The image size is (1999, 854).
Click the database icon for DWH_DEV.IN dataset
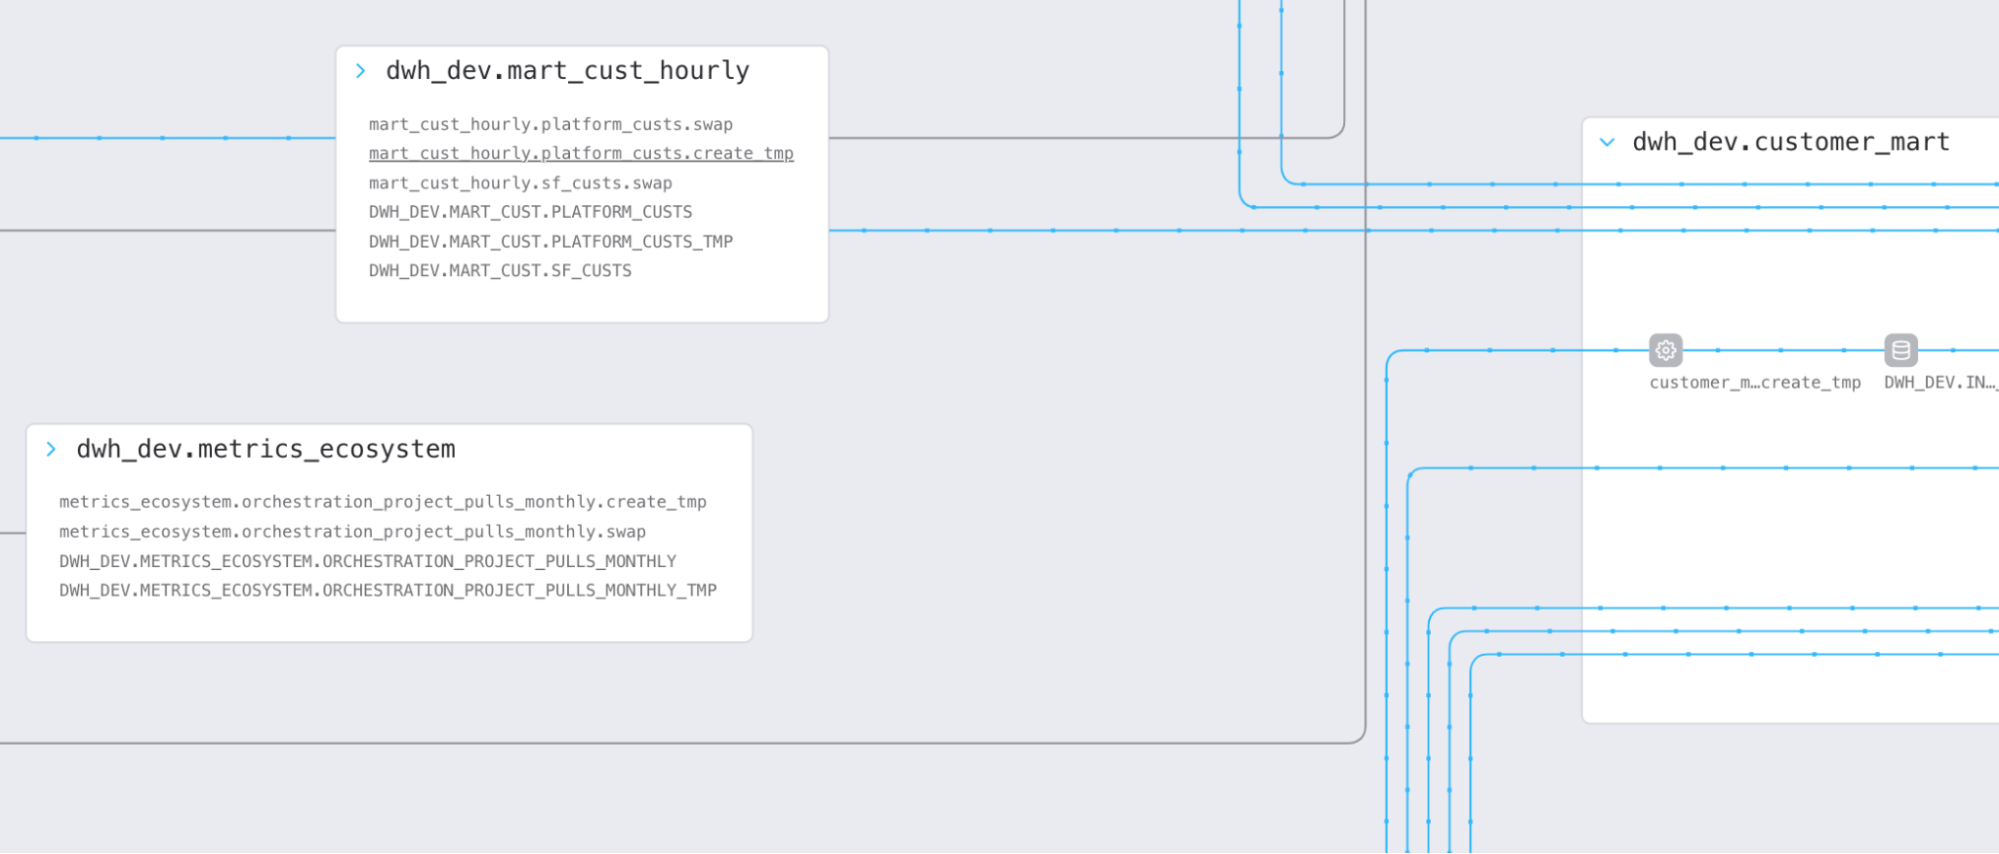[x=1900, y=350]
